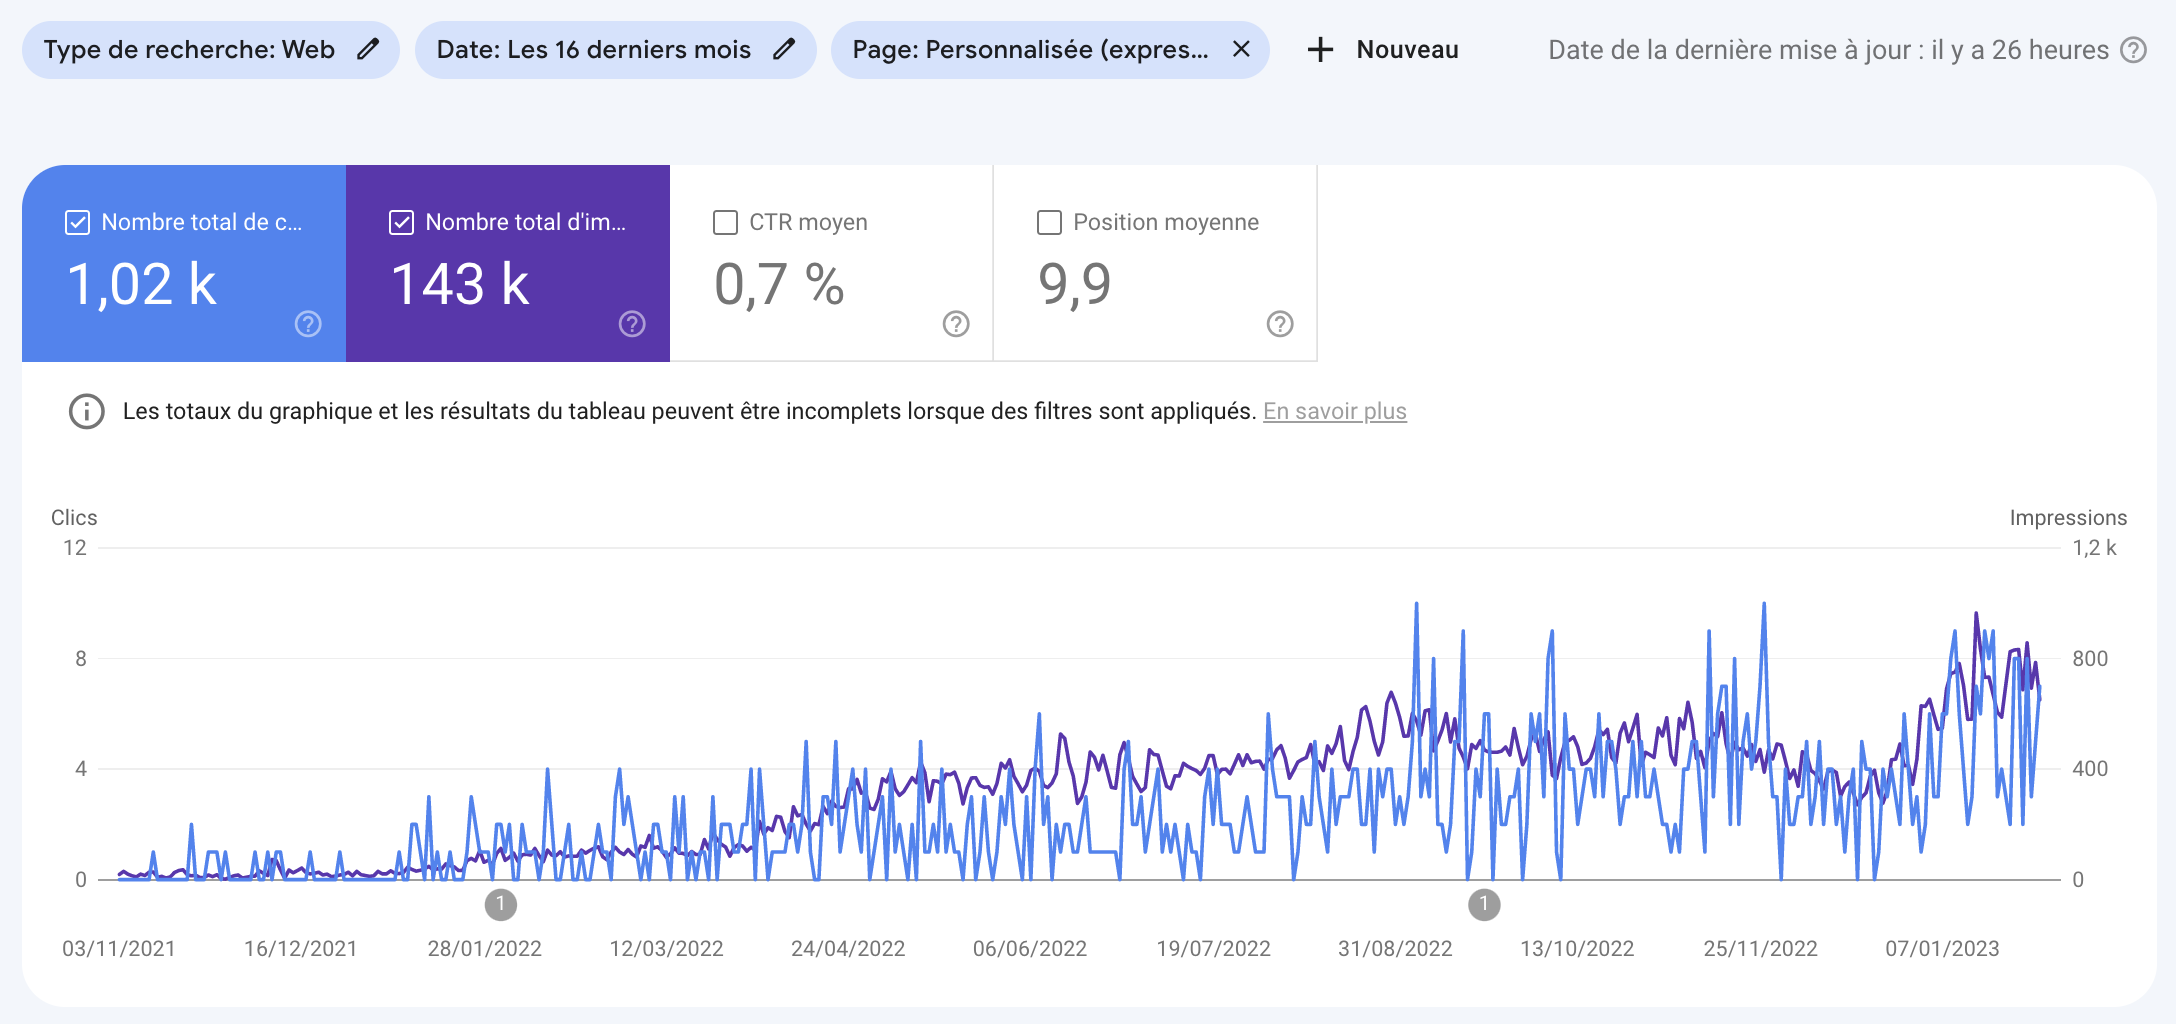The width and height of the screenshot is (2176, 1024).
Task: Edit the date range pencil icon
Action: pyautogui.click(x=784, y=49)
